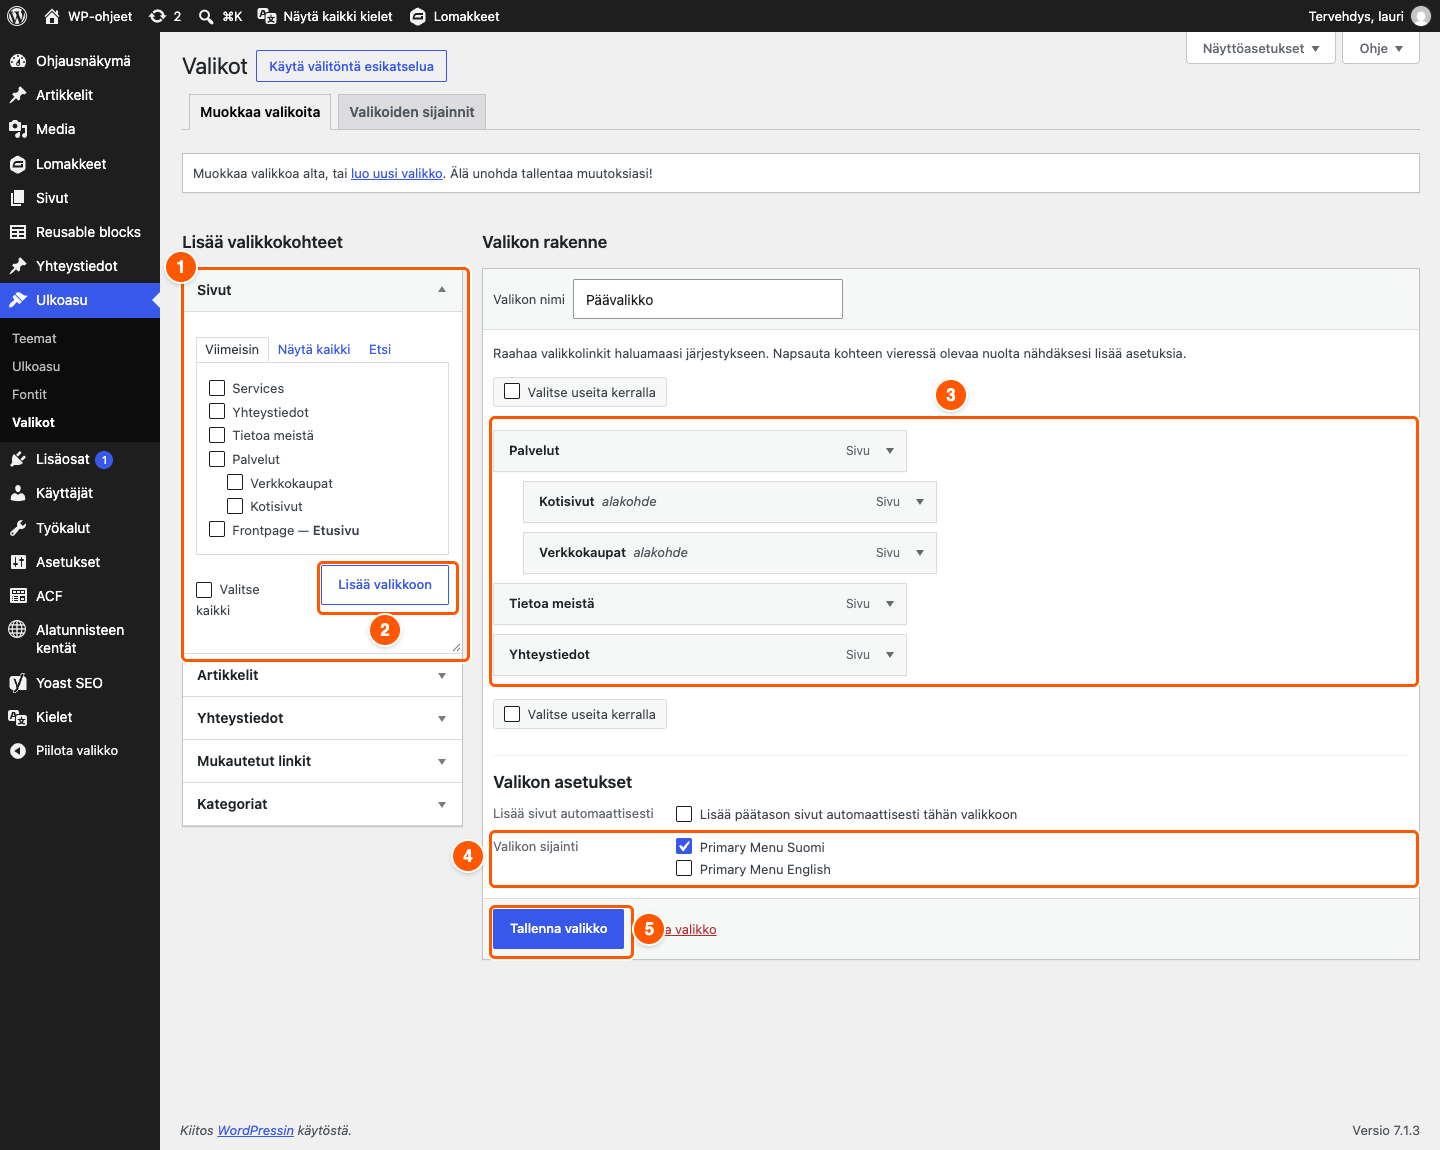Uncheck Primary Menu Suomi location
The width and height of the screenshot is (1440, 1150).
pyautogui.click(x=684, y=846)
